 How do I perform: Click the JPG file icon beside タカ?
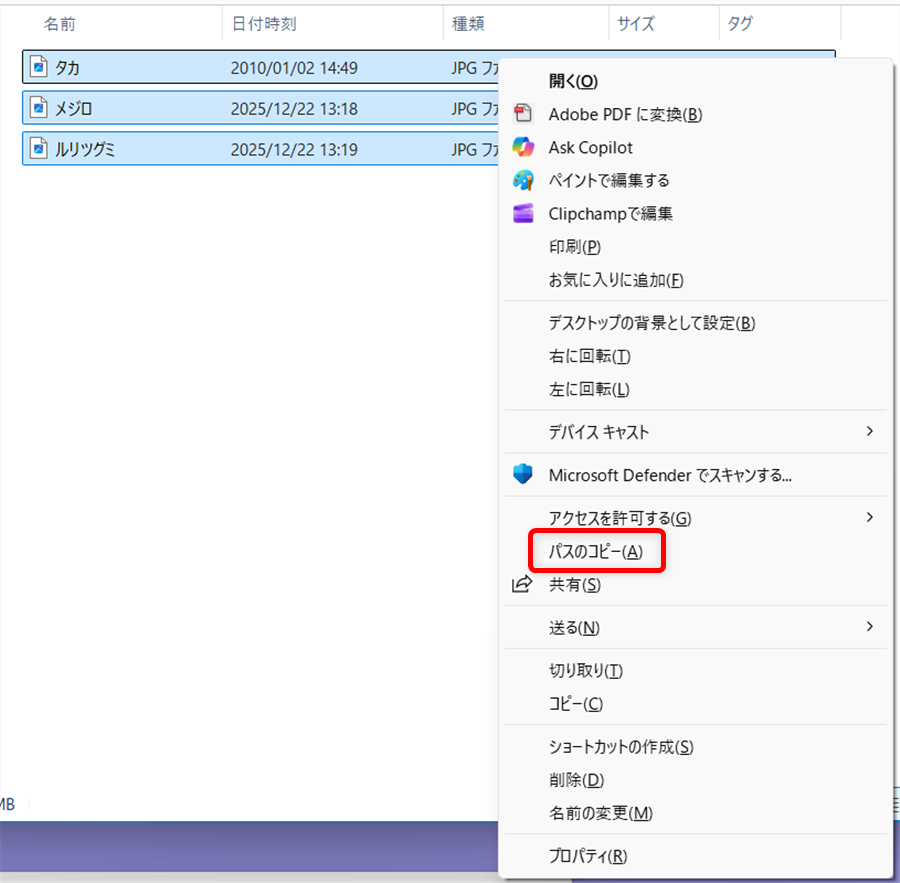36,67
